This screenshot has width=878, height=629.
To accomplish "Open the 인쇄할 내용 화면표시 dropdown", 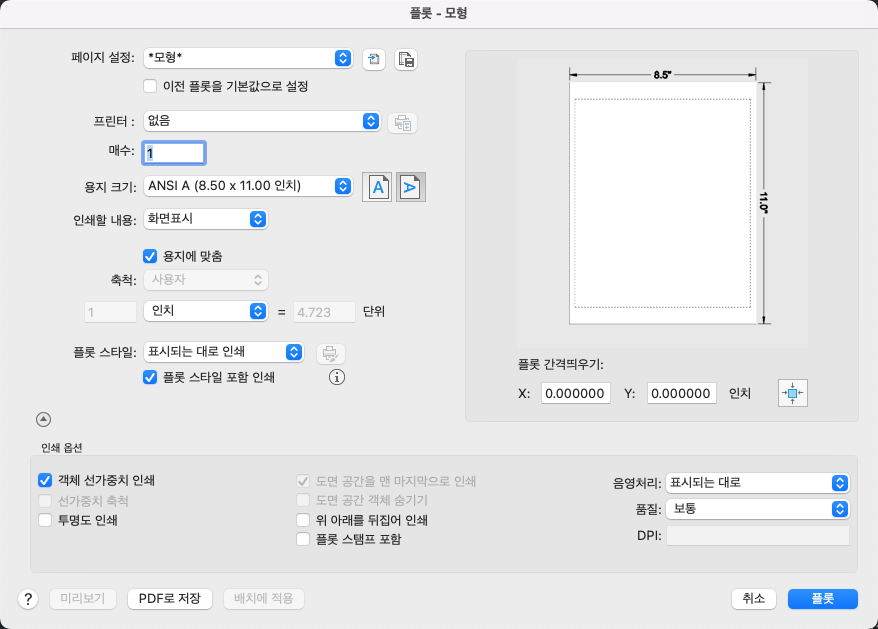I will tap(206, 219).
